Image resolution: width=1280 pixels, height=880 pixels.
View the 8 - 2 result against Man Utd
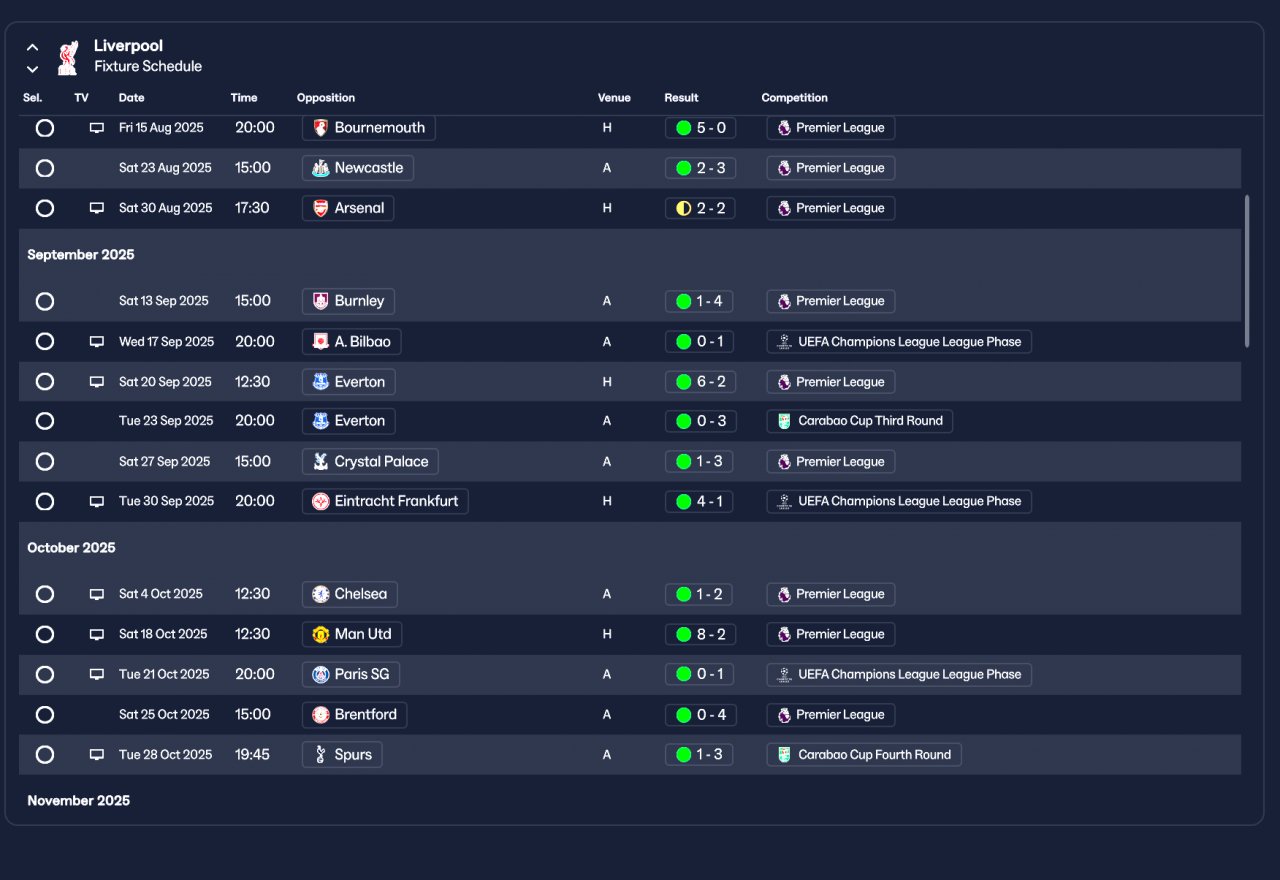[700, 634]
